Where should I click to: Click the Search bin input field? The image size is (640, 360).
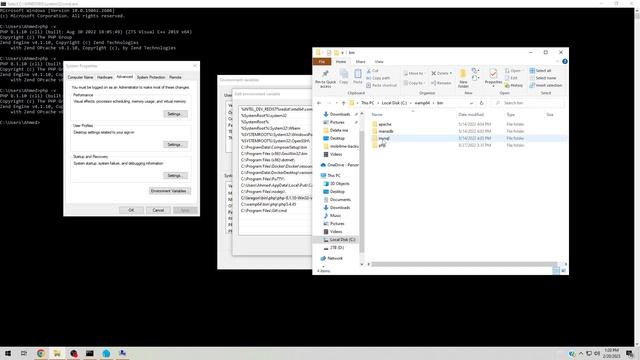[527, 103]
